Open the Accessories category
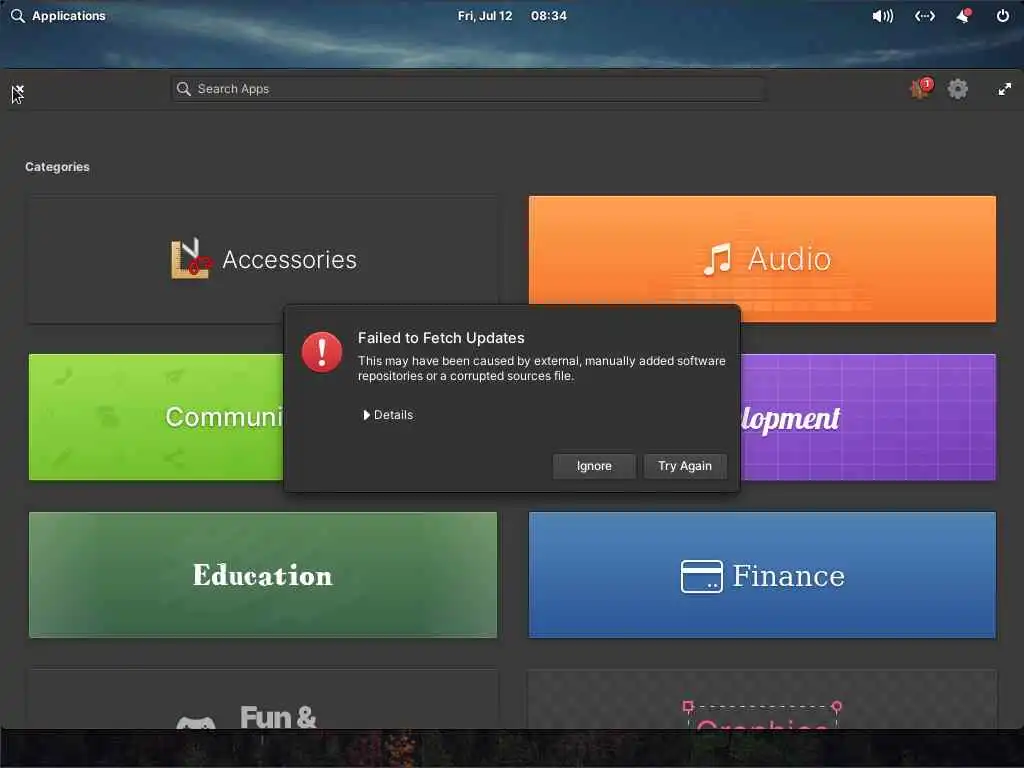Image resolution: width=1024 pixels, height=768 pixels. tap(263, 259)
